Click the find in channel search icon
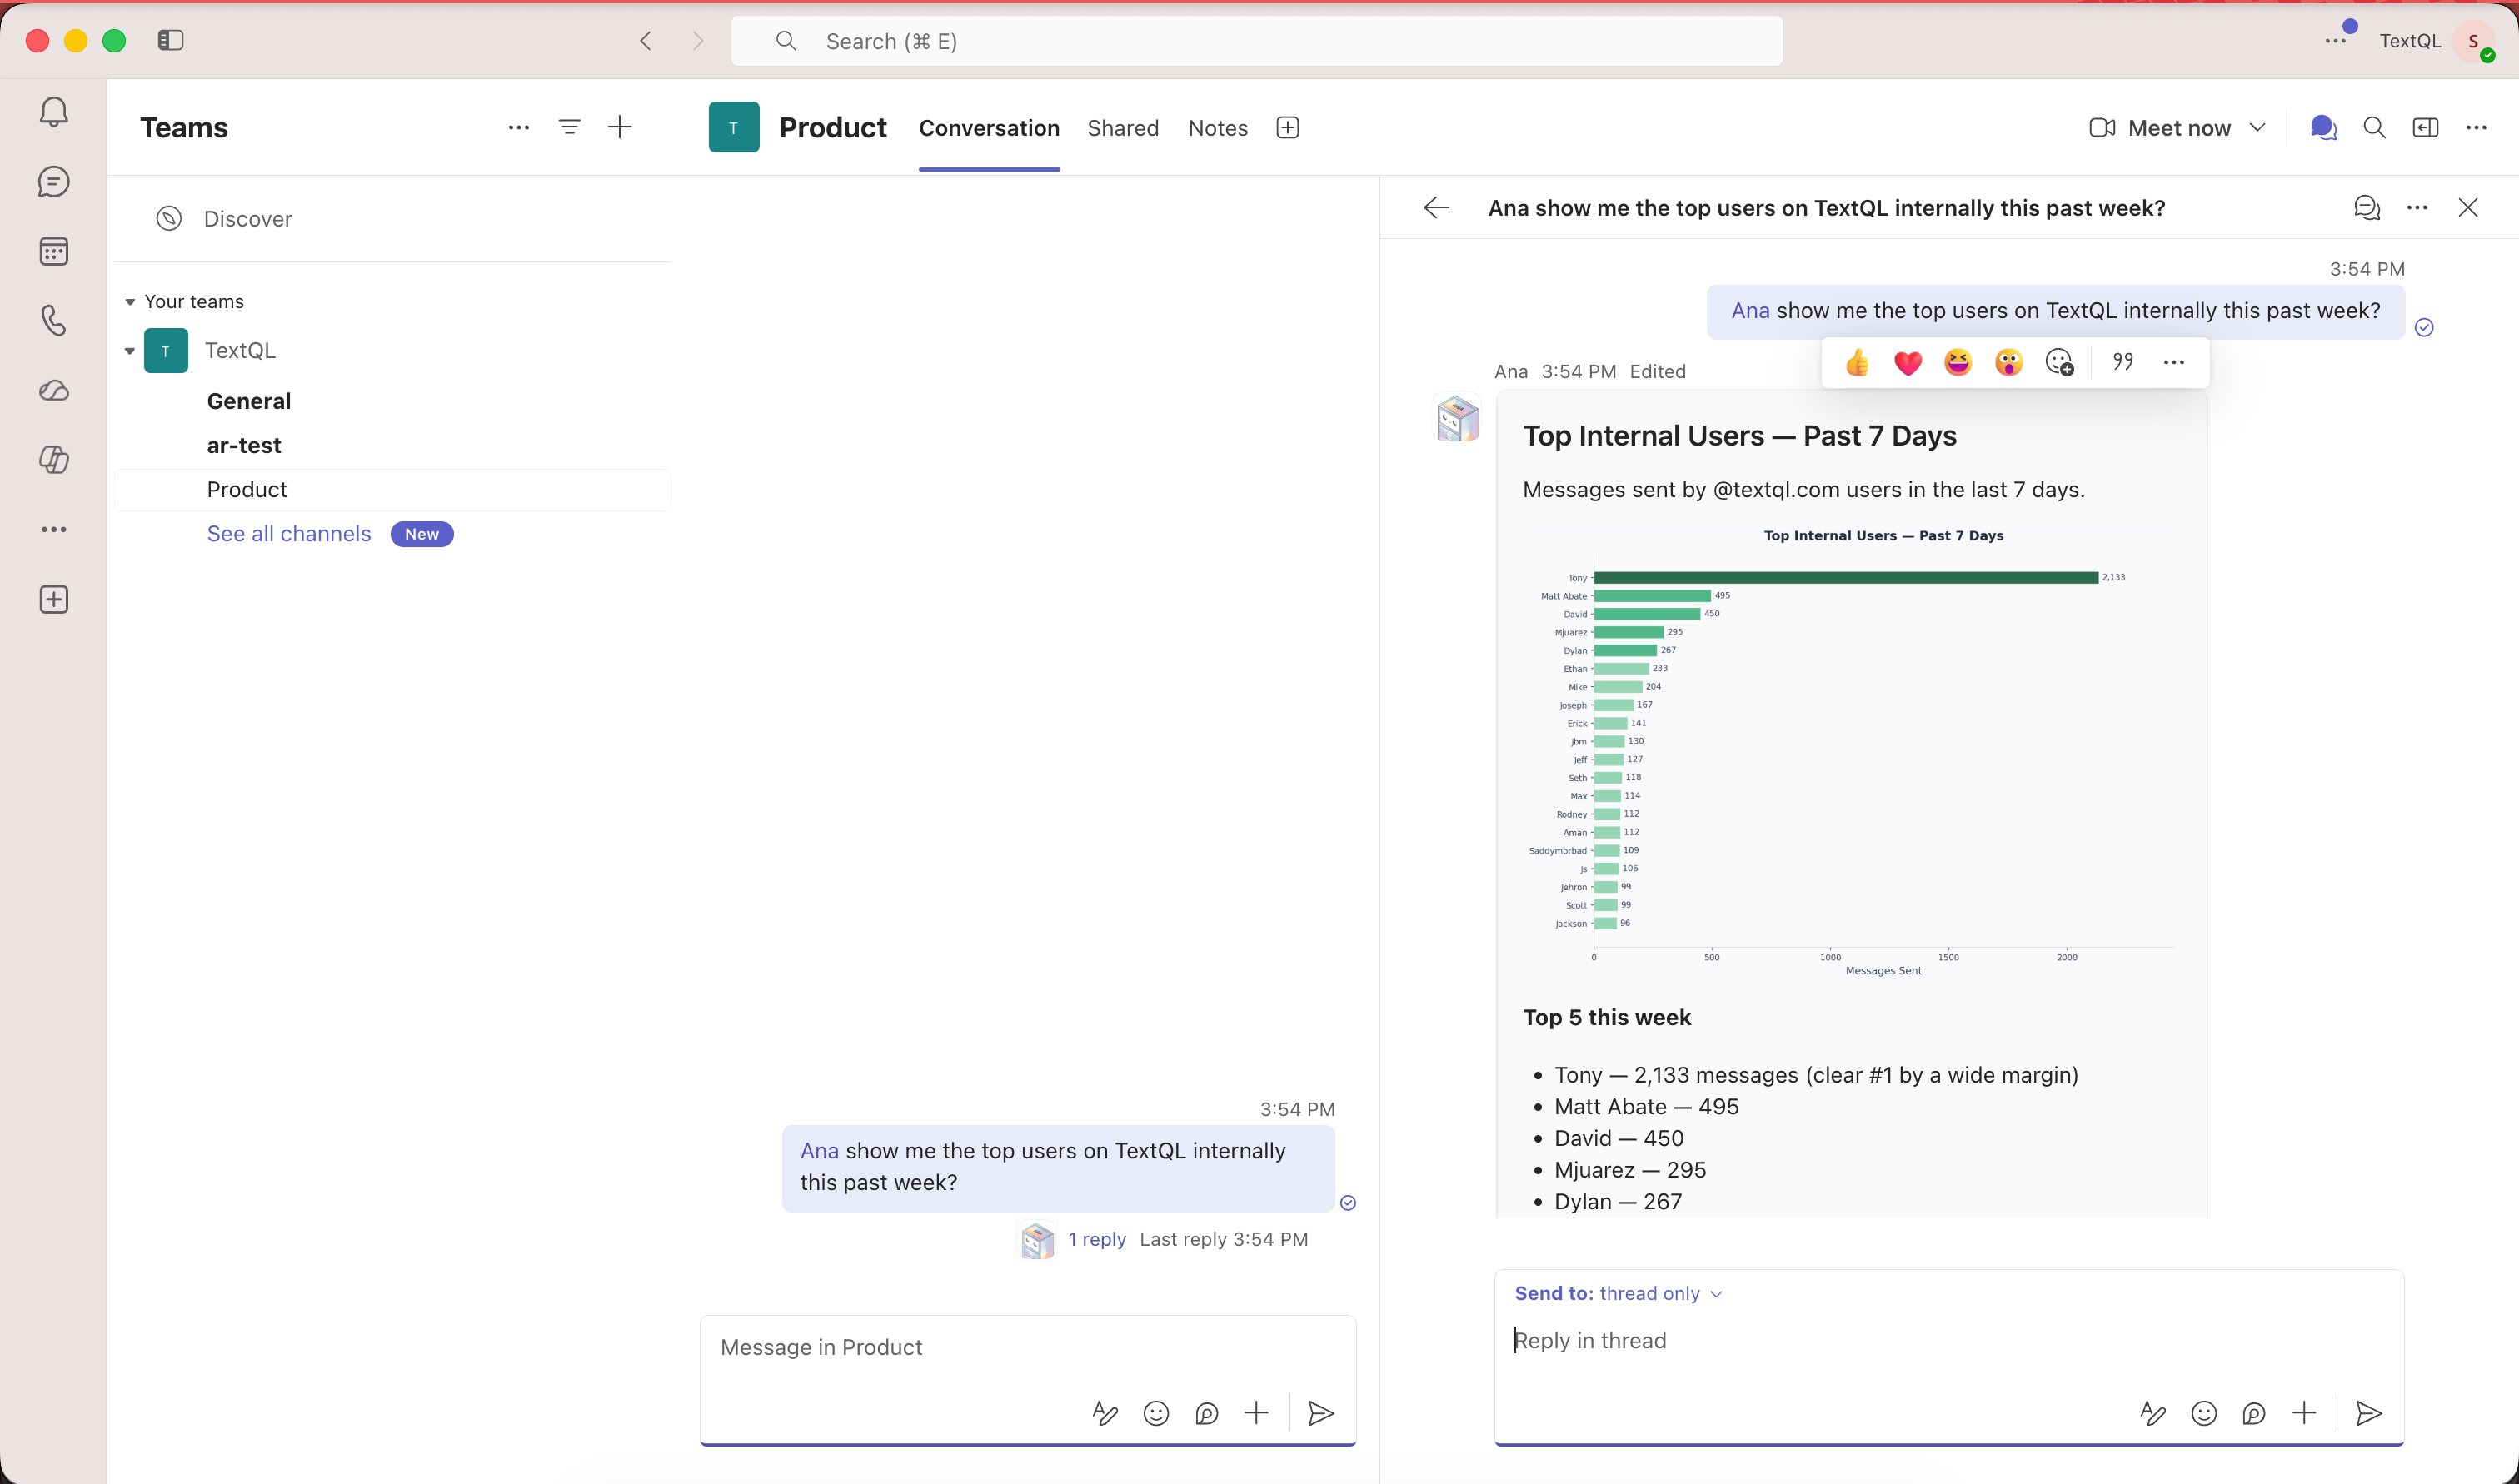This screenshot has height=1484, width=2519. click(x=2374, y=127)
